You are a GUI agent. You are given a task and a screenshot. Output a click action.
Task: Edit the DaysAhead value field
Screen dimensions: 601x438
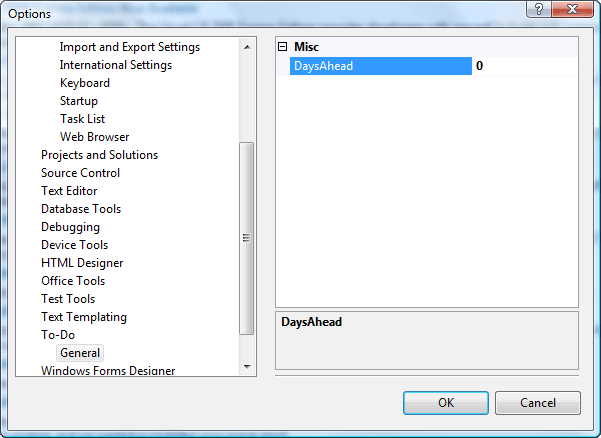[525, 66]
